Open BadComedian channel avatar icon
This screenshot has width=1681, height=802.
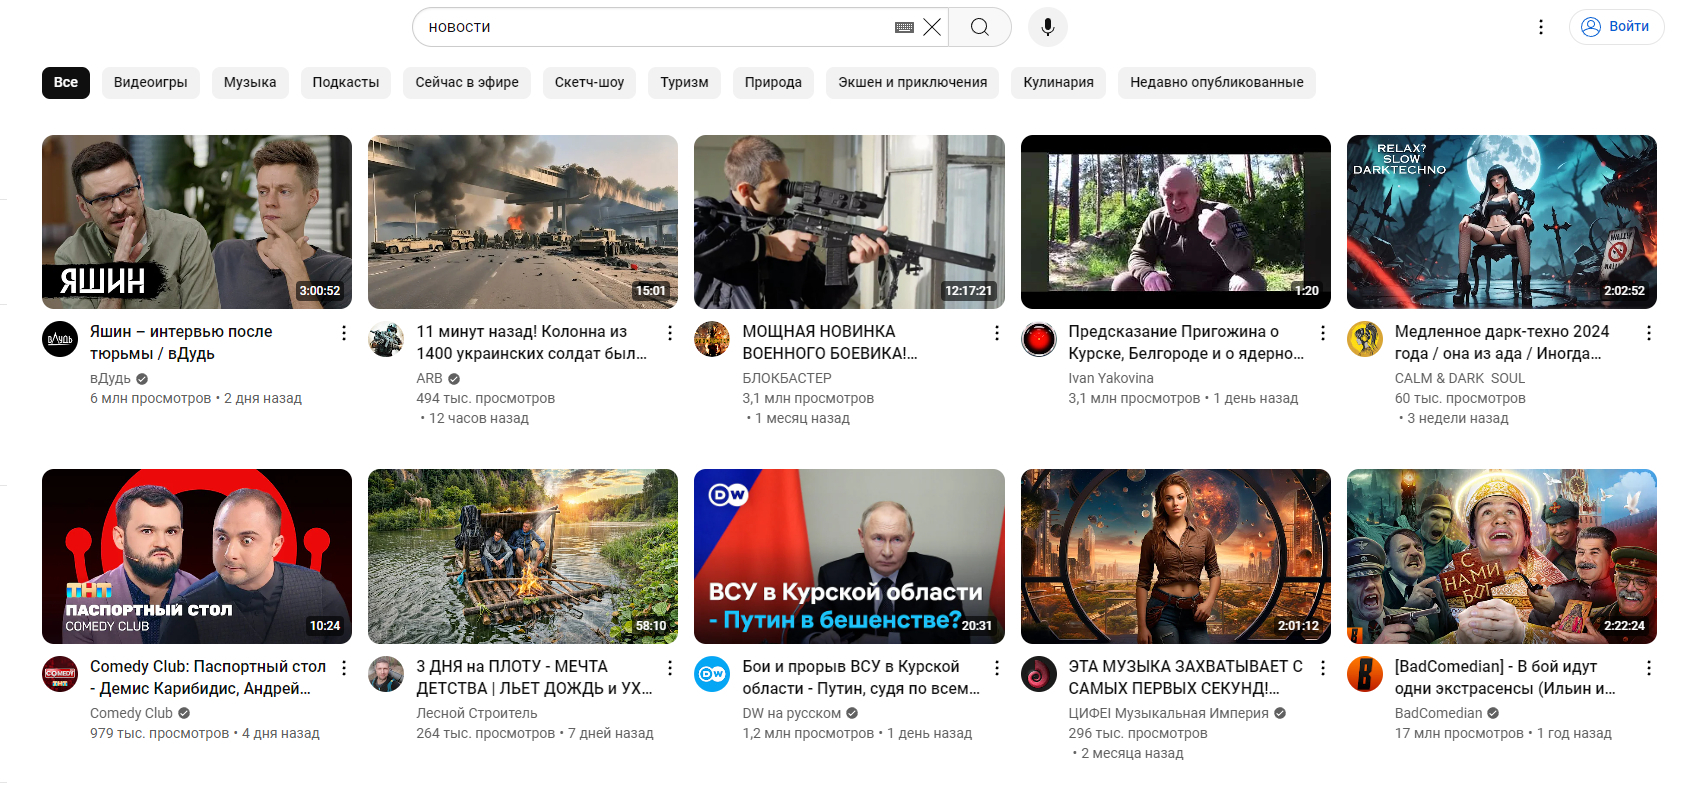1364,674
